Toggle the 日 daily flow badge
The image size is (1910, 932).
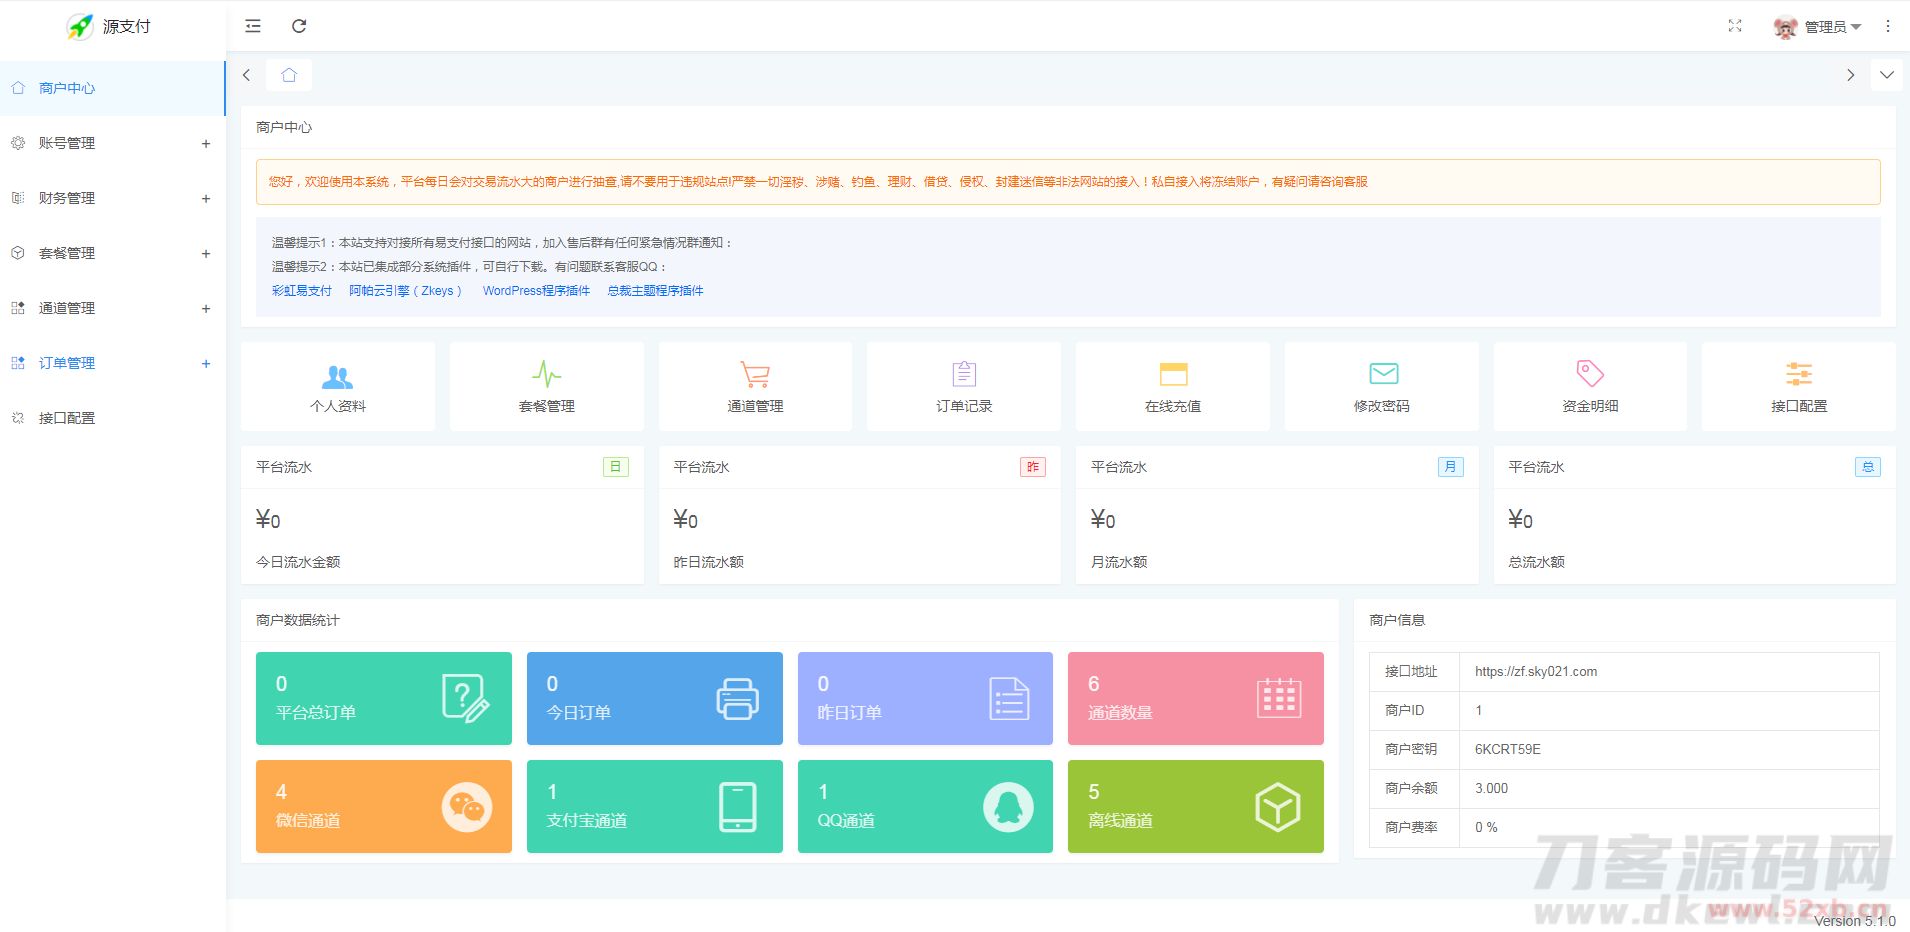click(616, 466)
